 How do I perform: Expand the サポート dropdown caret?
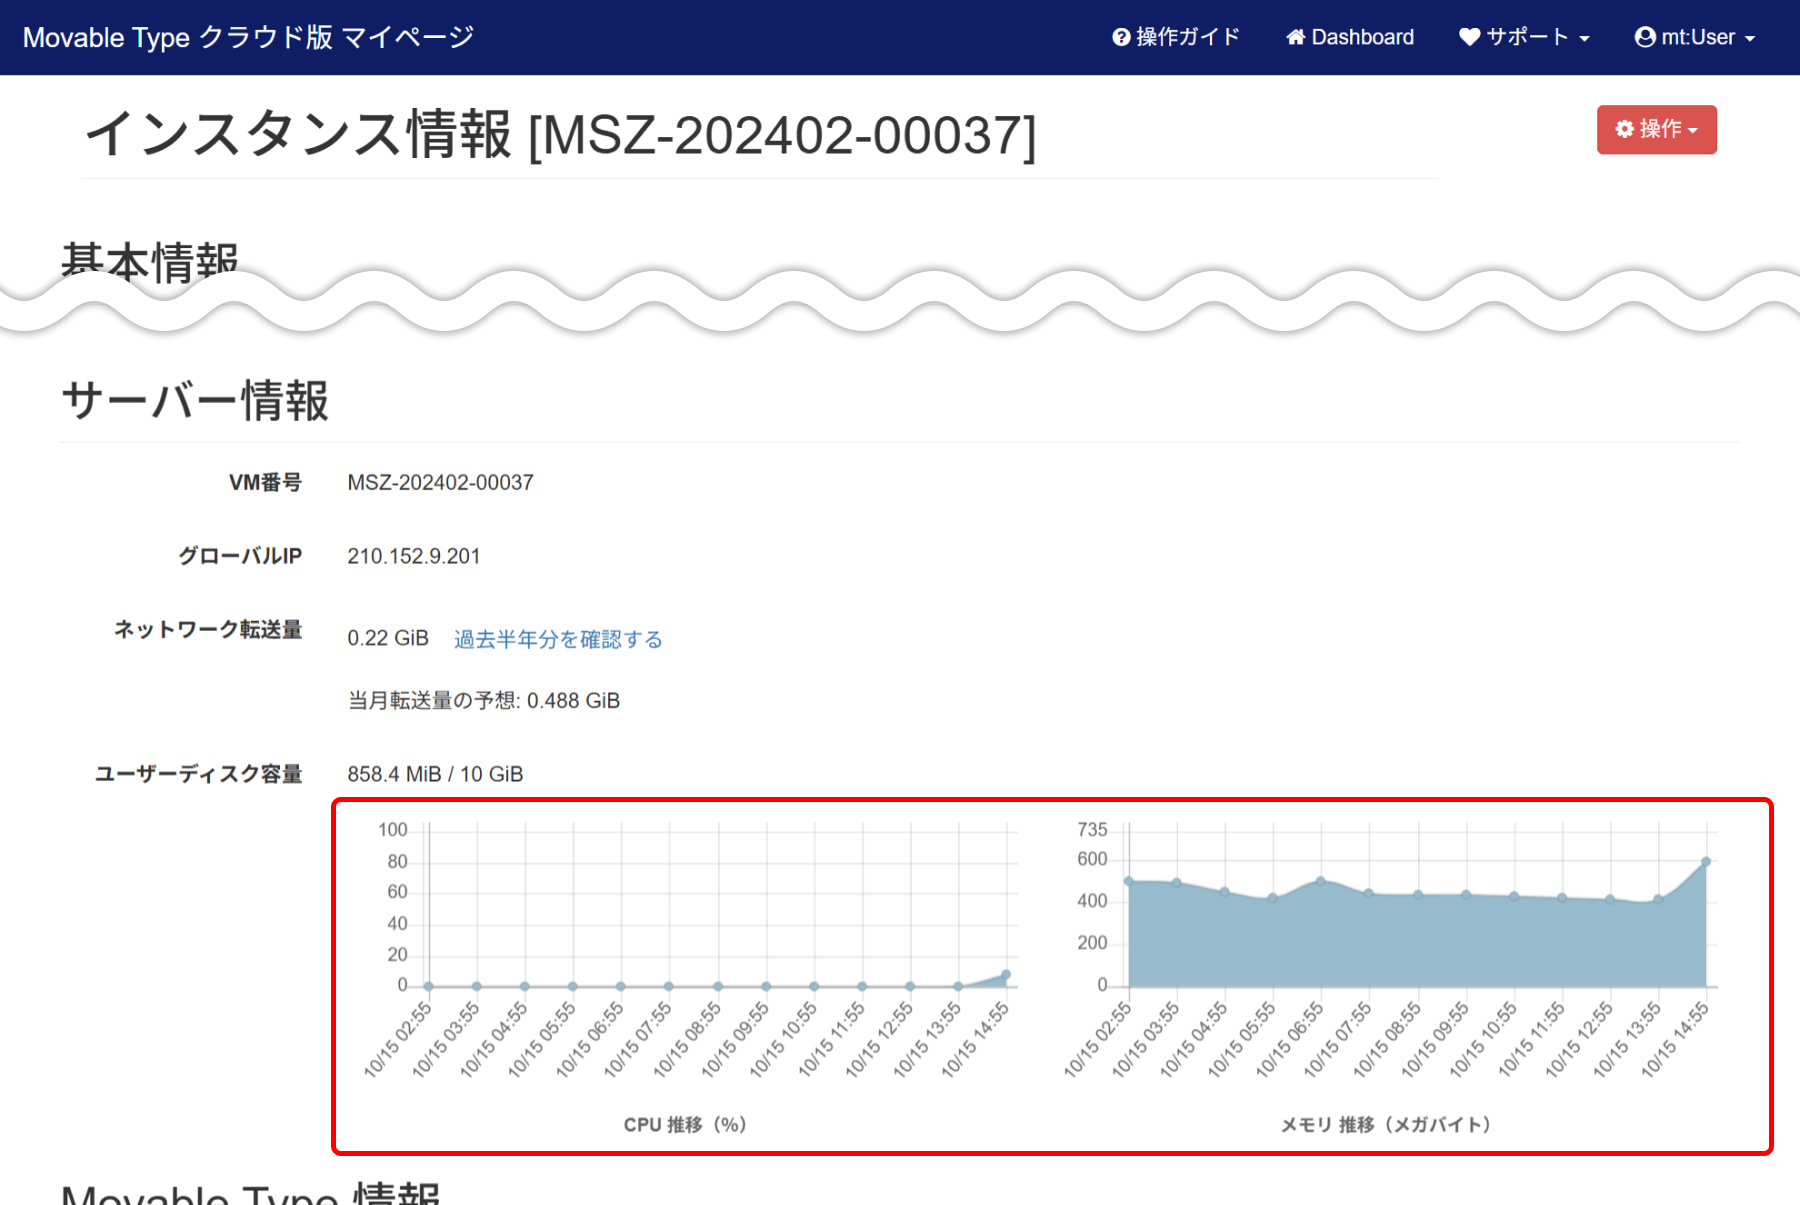1584,39
